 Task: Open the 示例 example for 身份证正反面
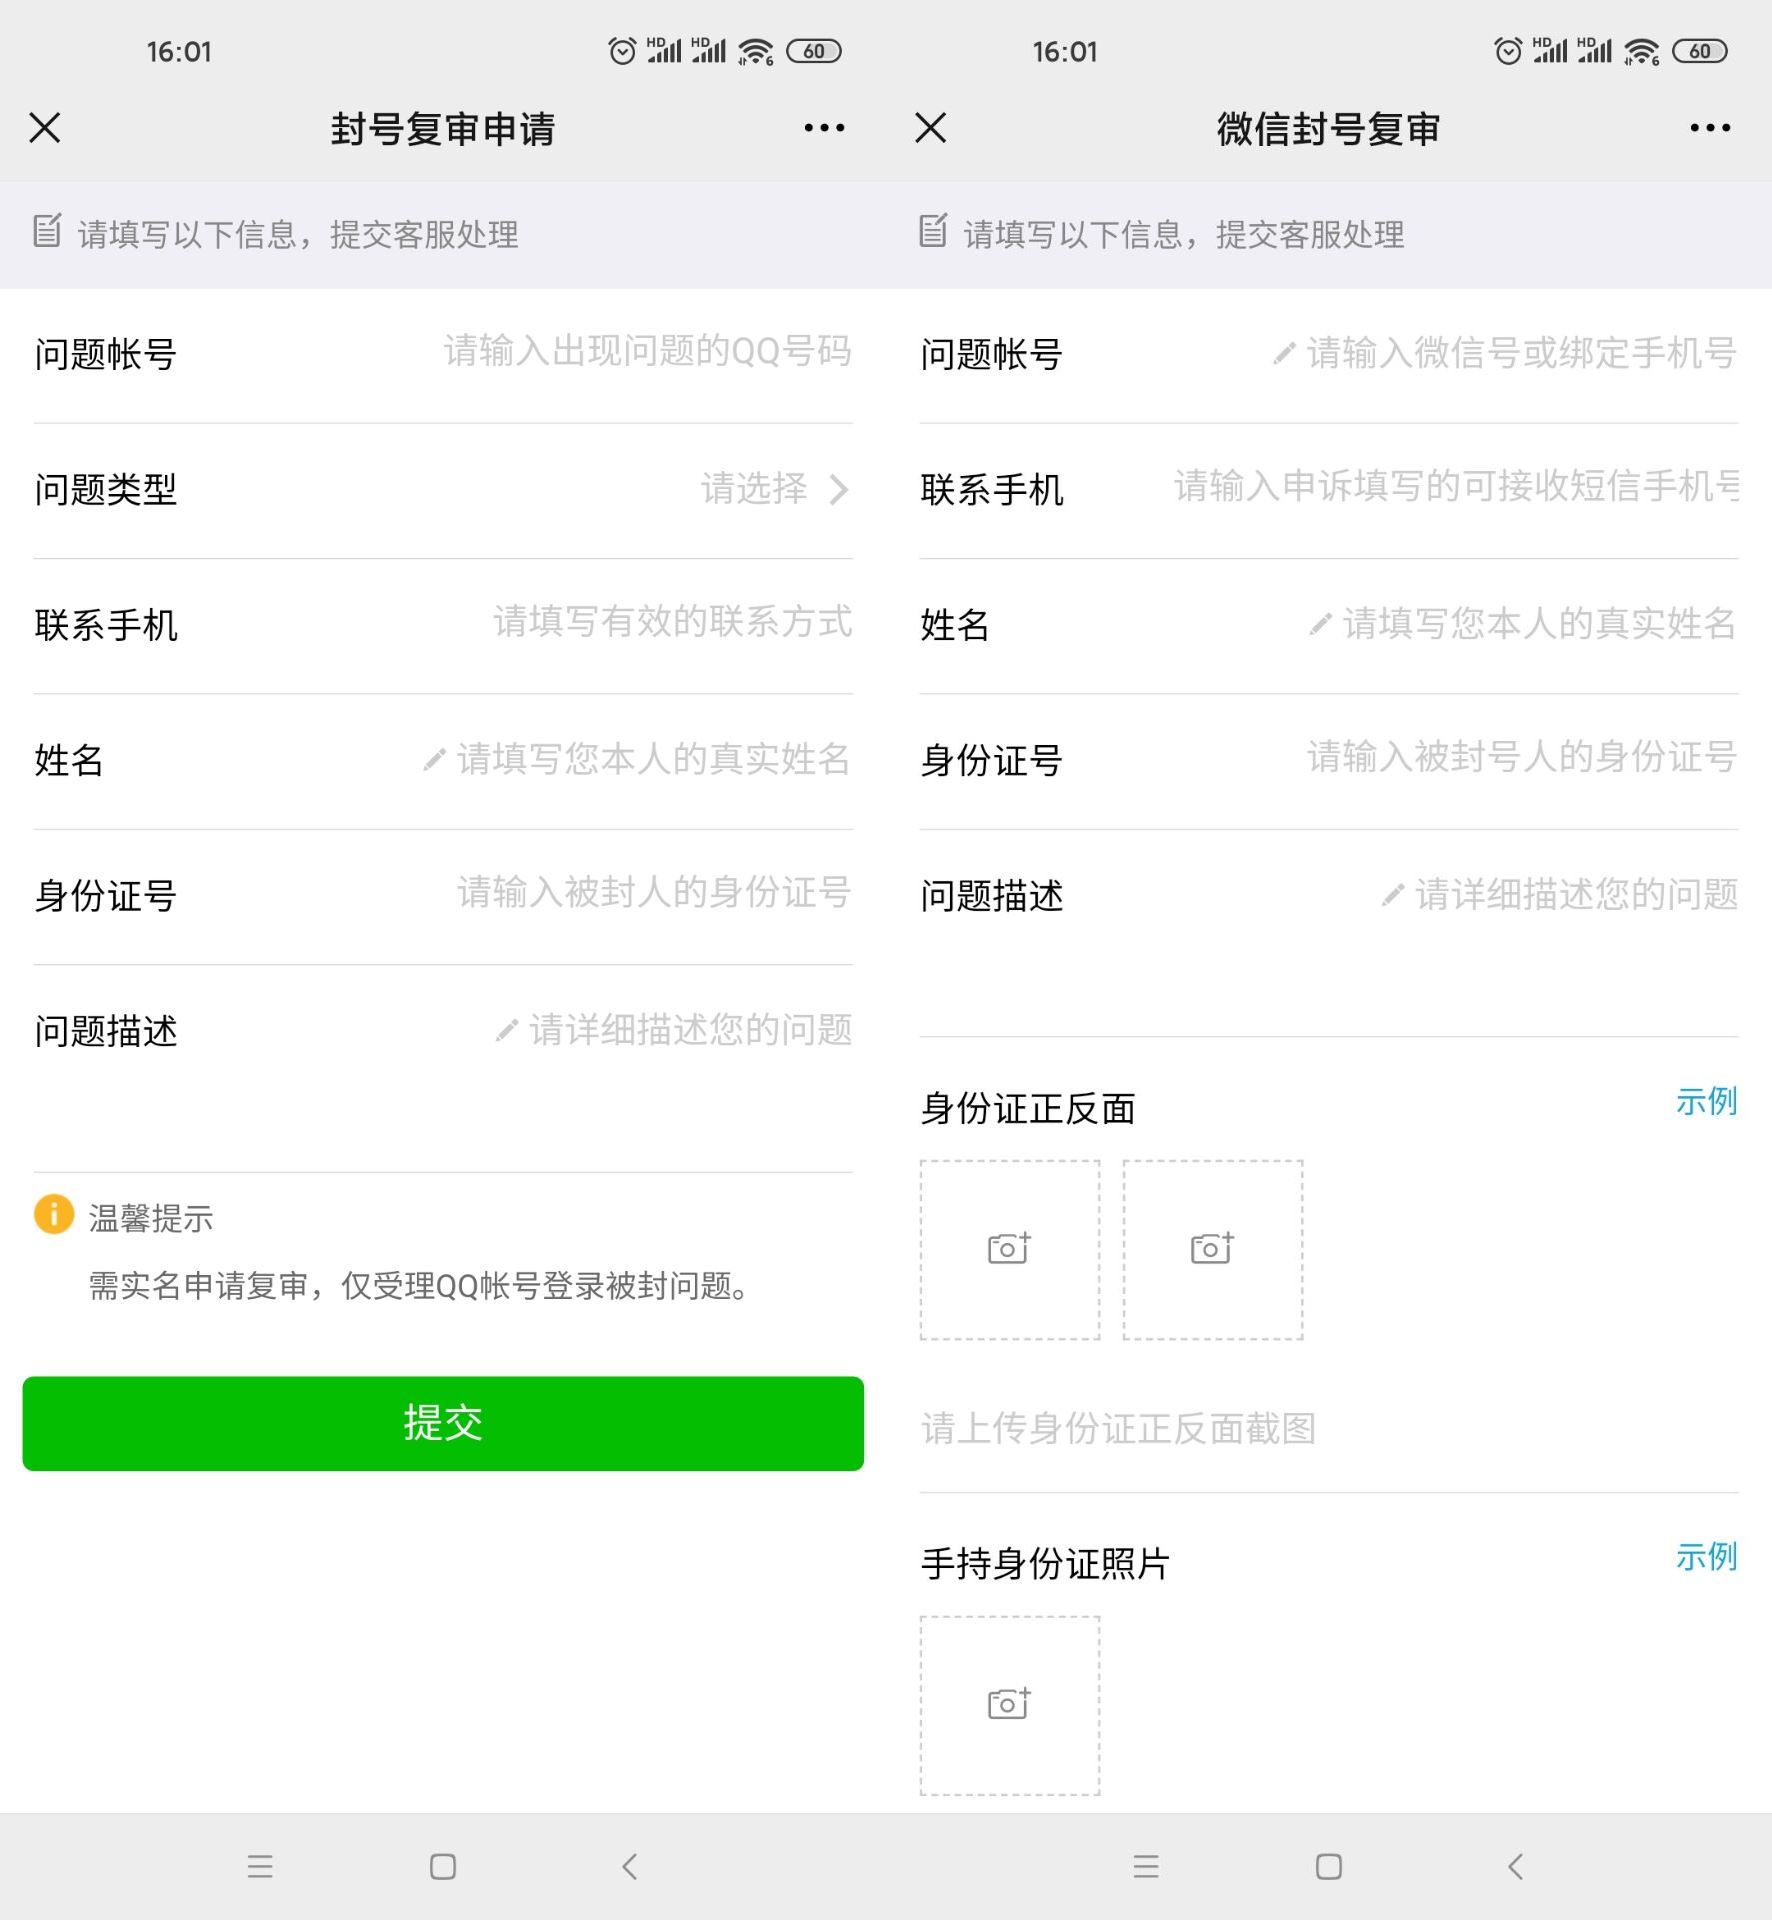click(x=1707, y=1103)
